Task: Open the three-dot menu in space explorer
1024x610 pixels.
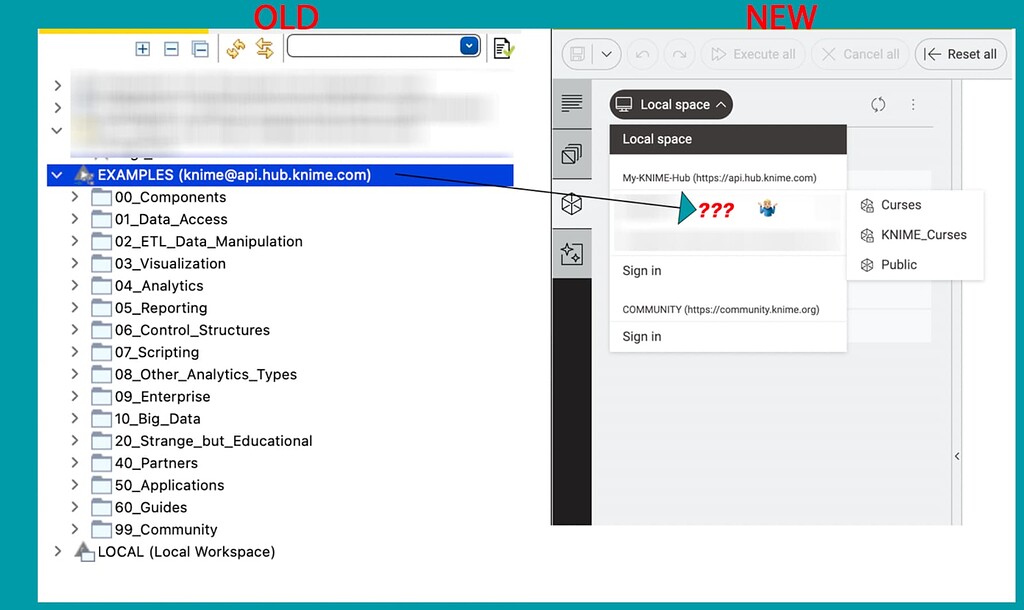Action: click(x=915, y=104)
